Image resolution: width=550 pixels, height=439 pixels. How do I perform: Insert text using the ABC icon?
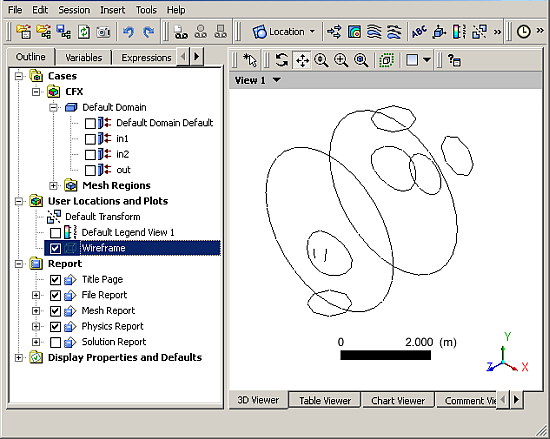(419, 32)
